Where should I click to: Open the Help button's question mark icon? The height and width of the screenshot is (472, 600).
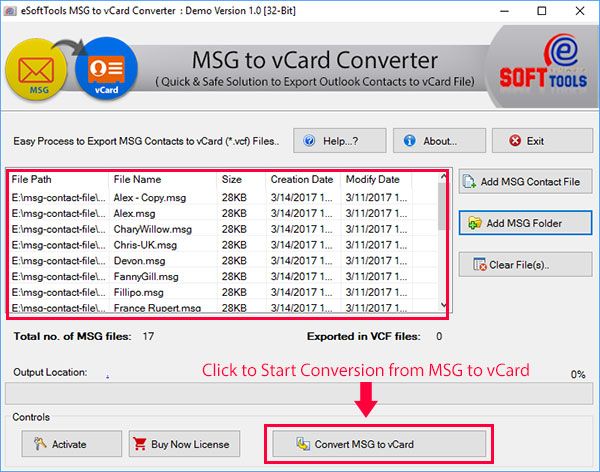[x=309, y=141]
